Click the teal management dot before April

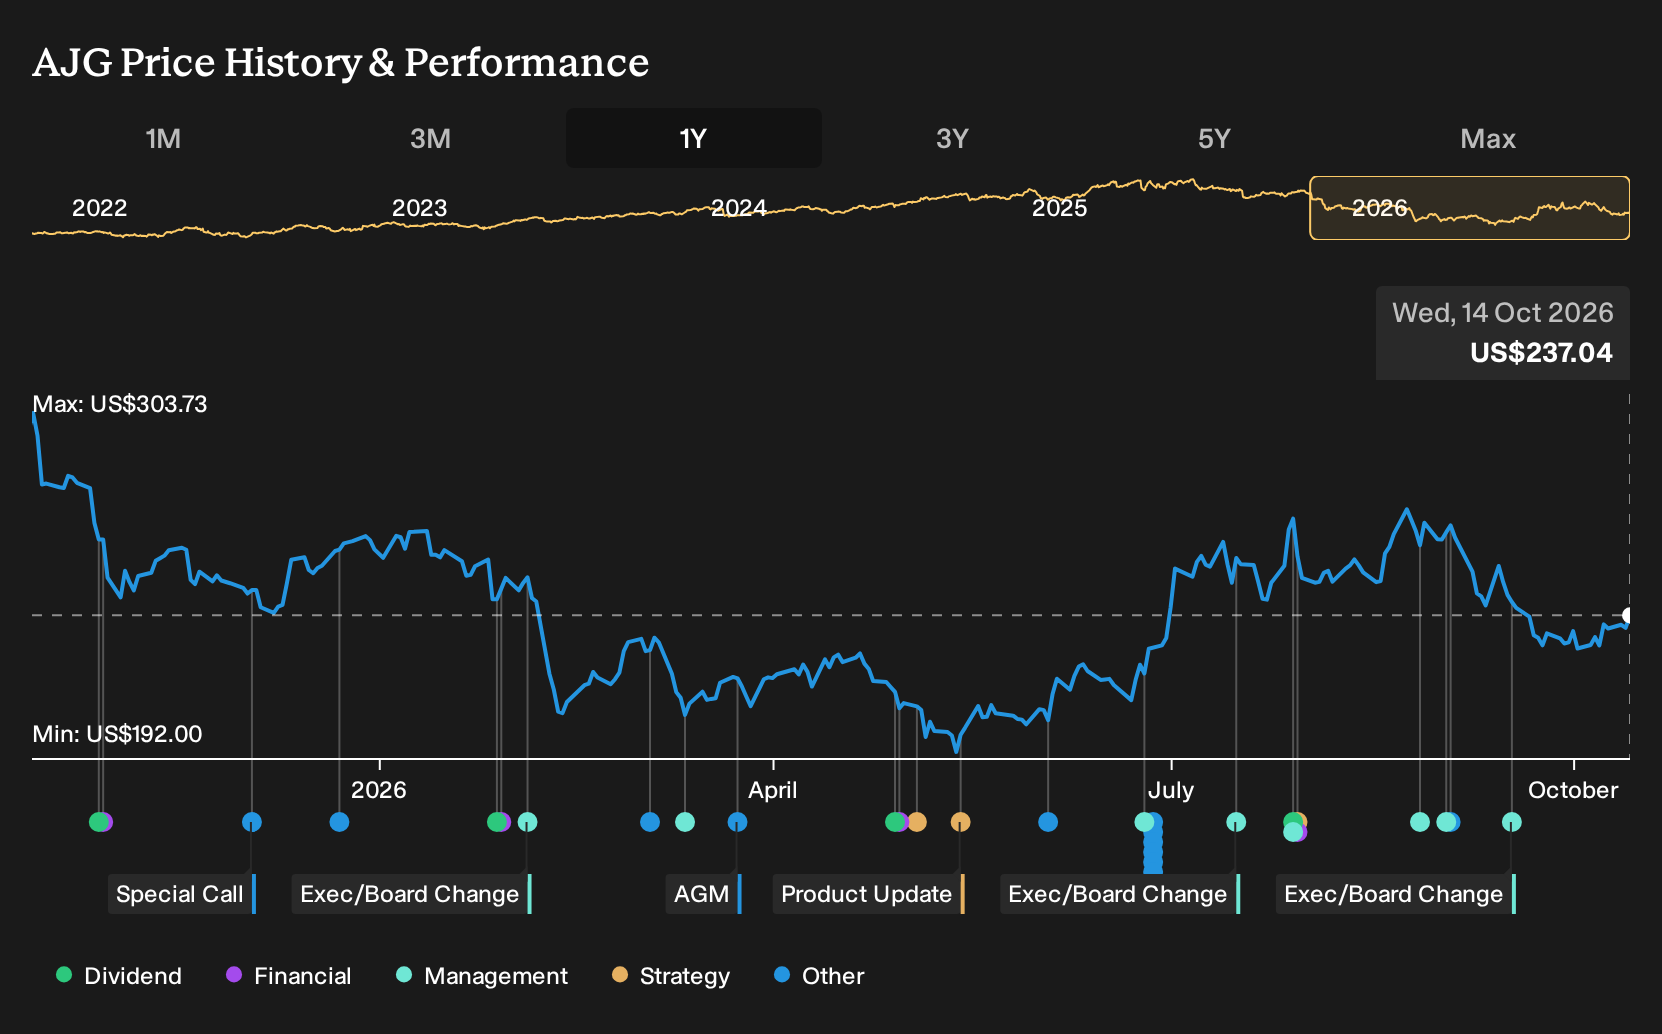(x=685, y=822)
